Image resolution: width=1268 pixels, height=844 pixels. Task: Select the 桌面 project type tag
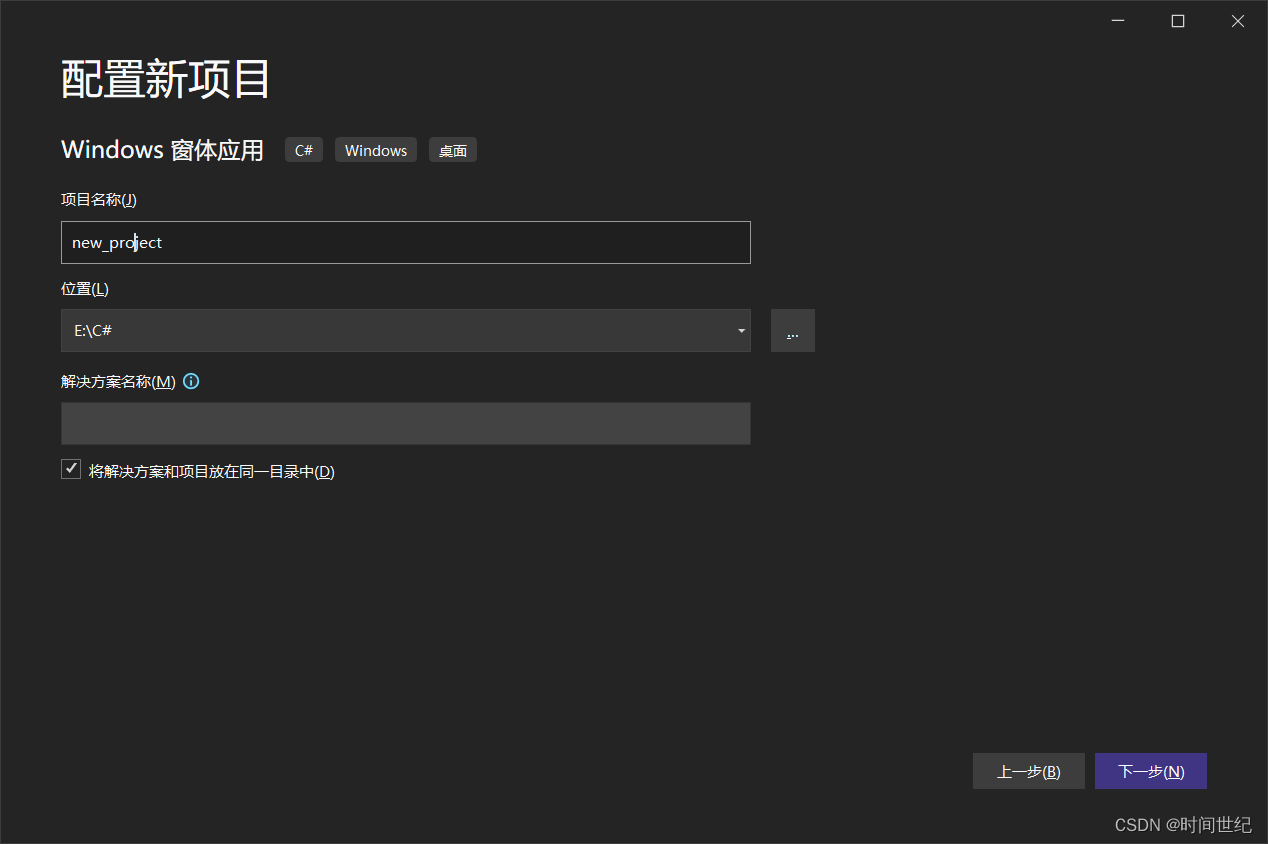(452, 149)
